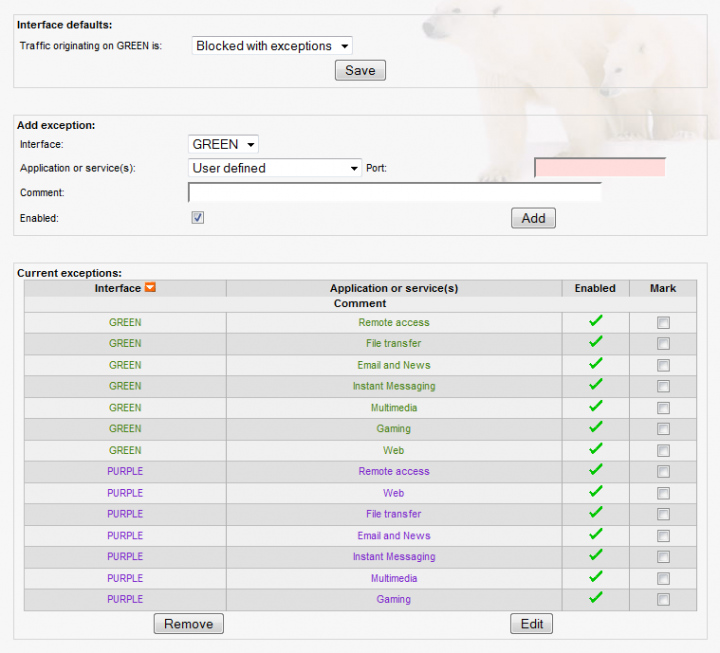The image size is (720, 653).
Task: Click the green checkmark for PURPLE Instant Messaging
Action: [x=596, y=556]
